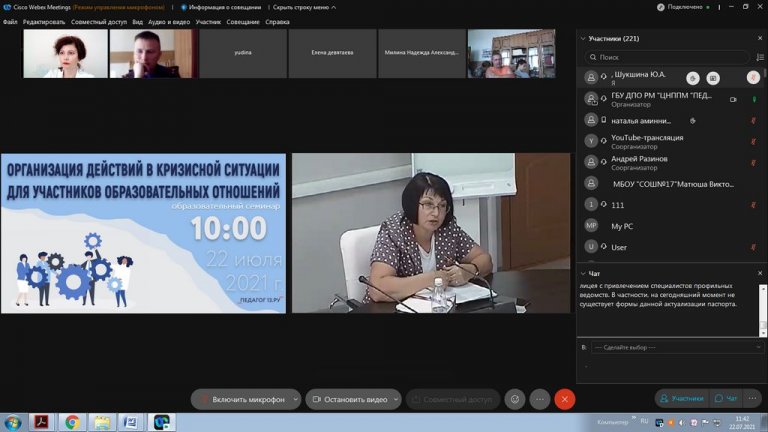The width and height of the screenshot is (768, 432).
Task: Open the Участник menu
Action: point(208,22)
